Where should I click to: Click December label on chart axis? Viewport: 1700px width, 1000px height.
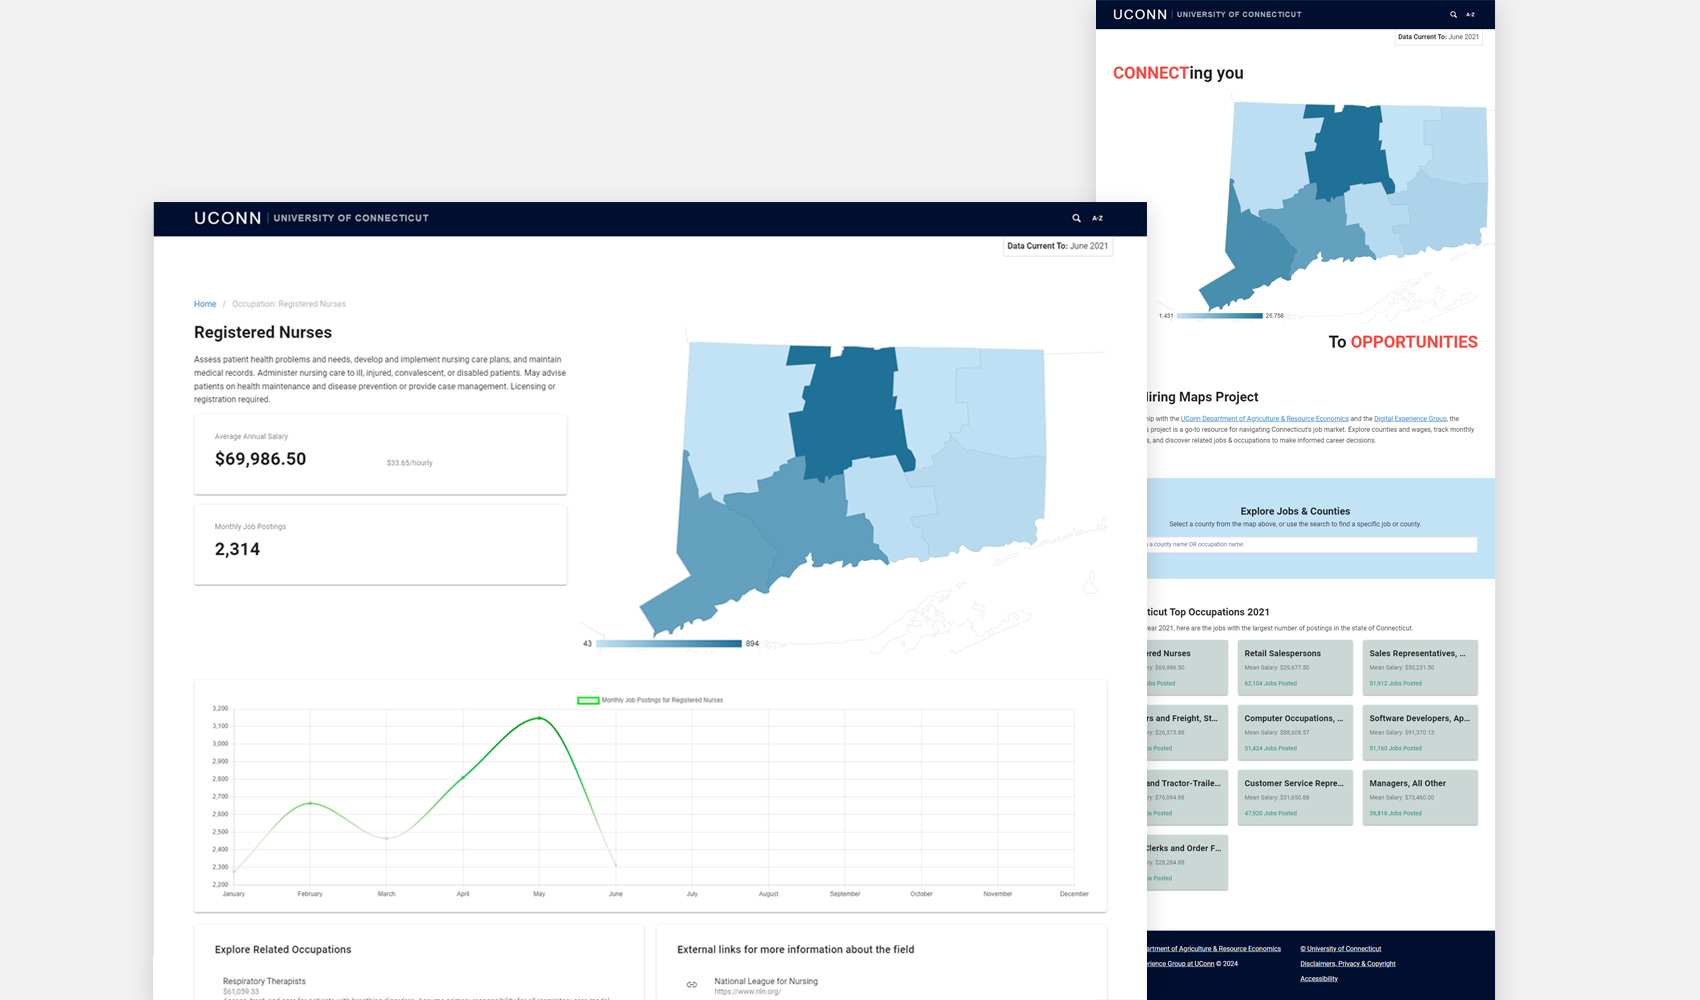click(x=1074, y=894)
